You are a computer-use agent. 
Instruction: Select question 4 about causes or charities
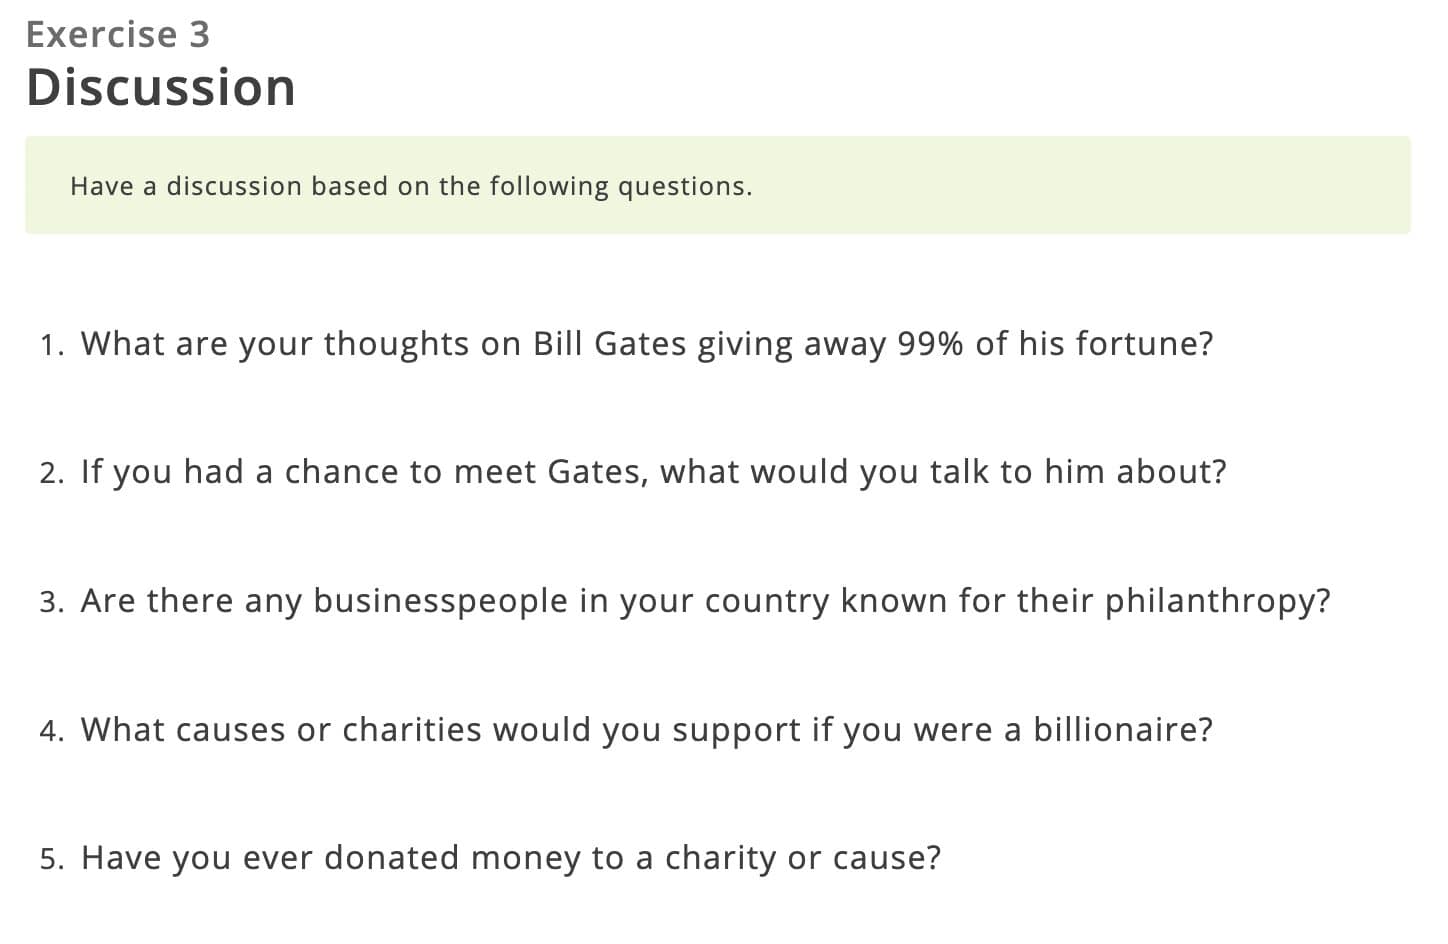pyautogui.click(x=646, y=730)
